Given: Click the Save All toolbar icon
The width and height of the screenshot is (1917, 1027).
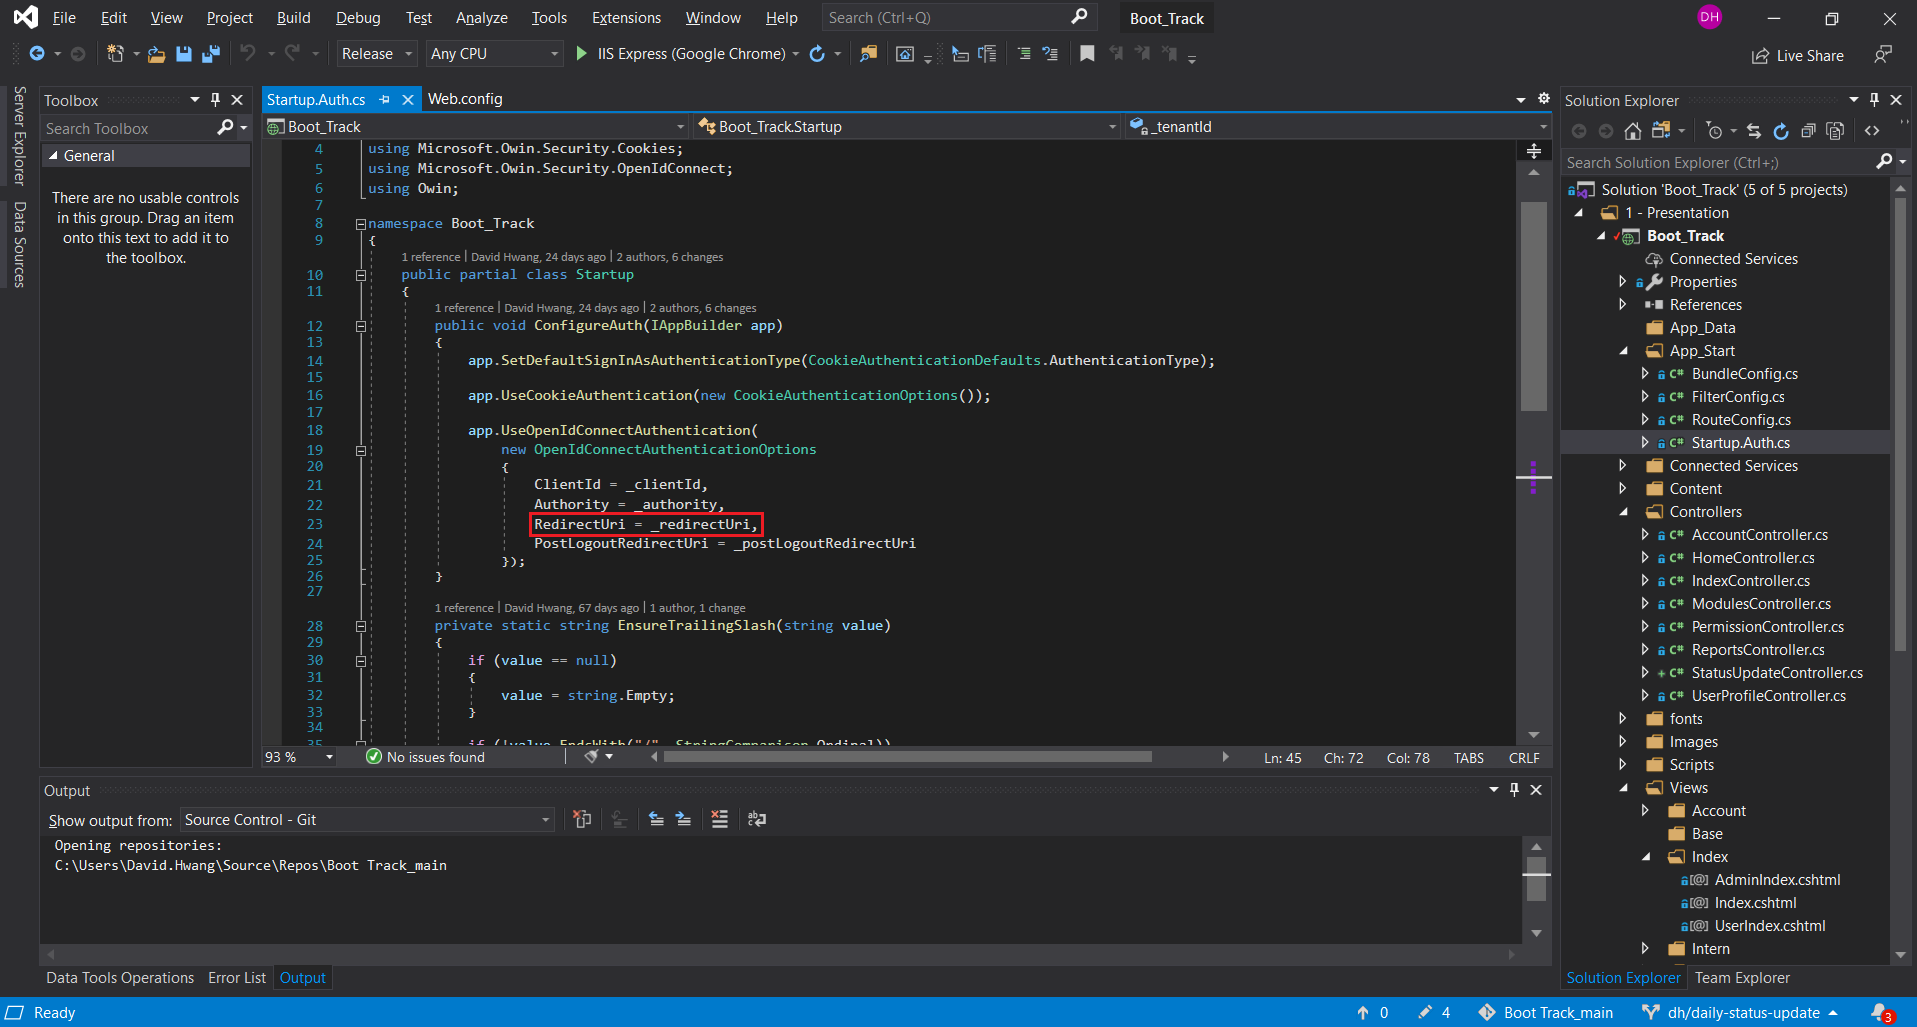Looking at the screenshot, I should point(210,54).
